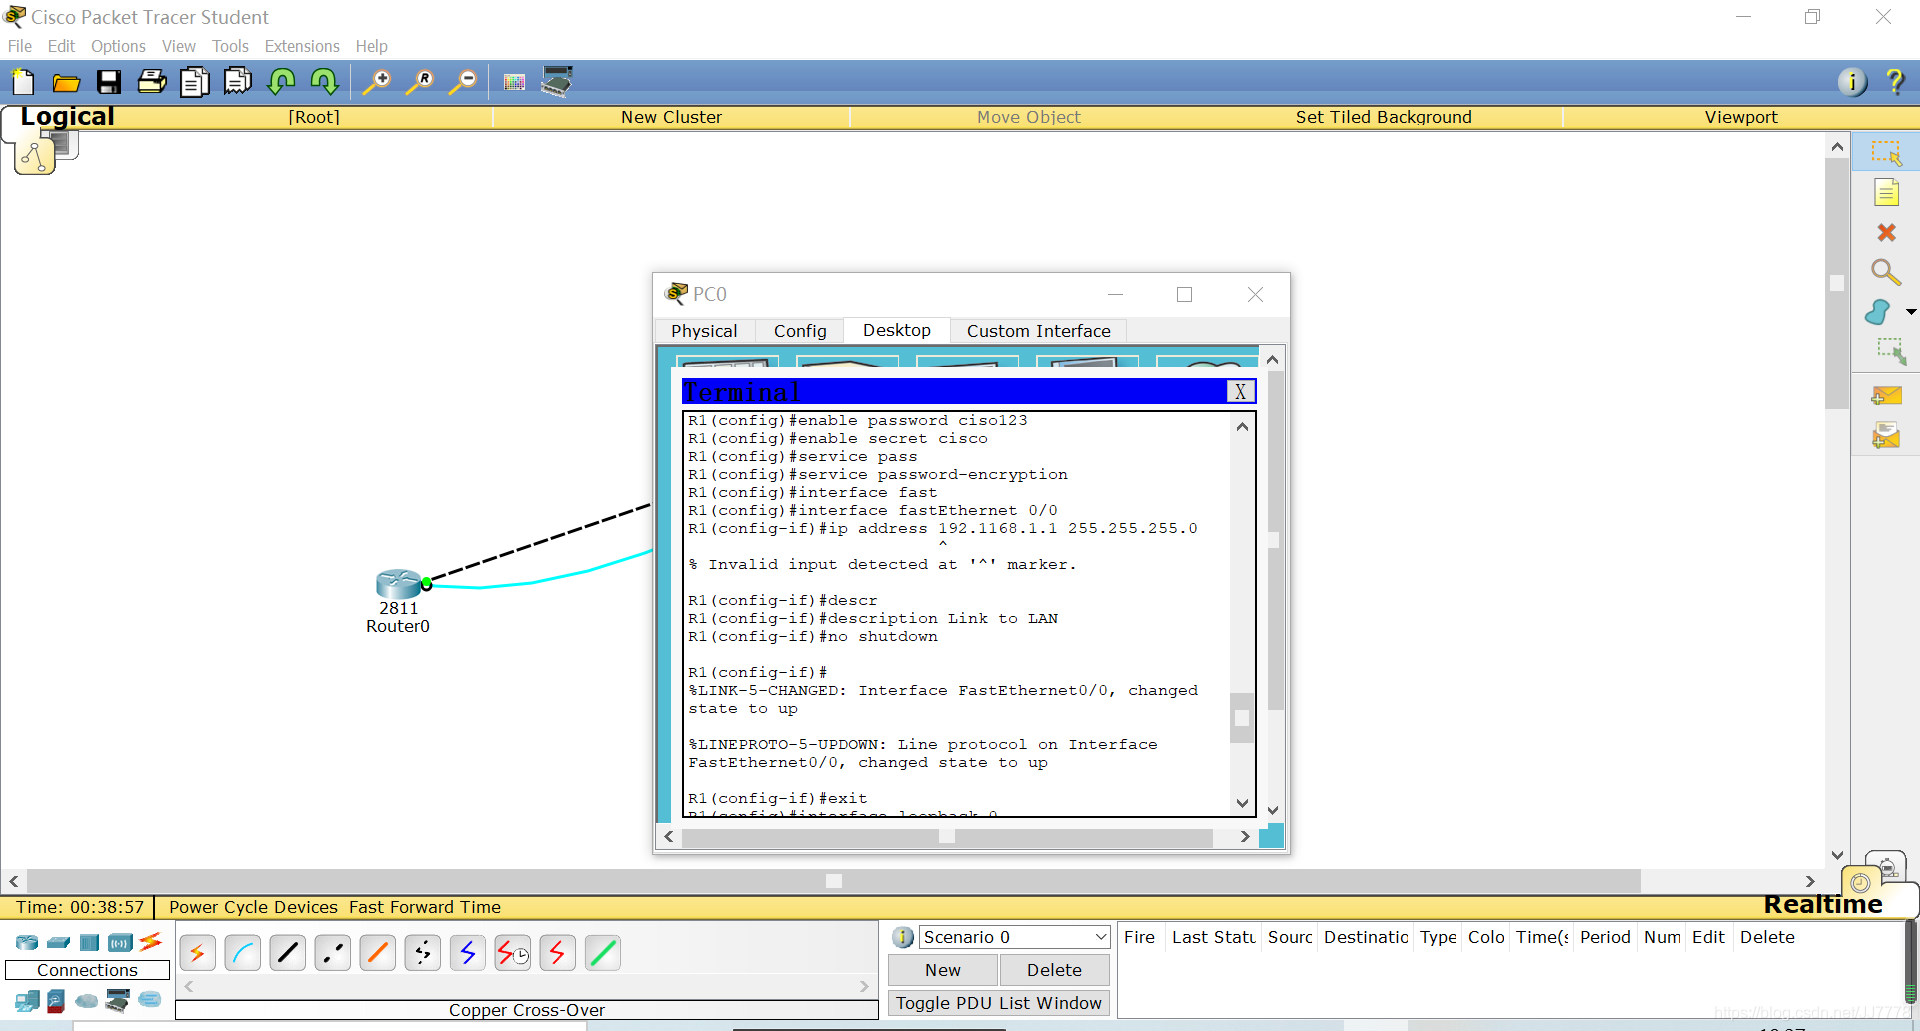
Task: Choose the Copper Straight-Through cable
Action: 288,953
